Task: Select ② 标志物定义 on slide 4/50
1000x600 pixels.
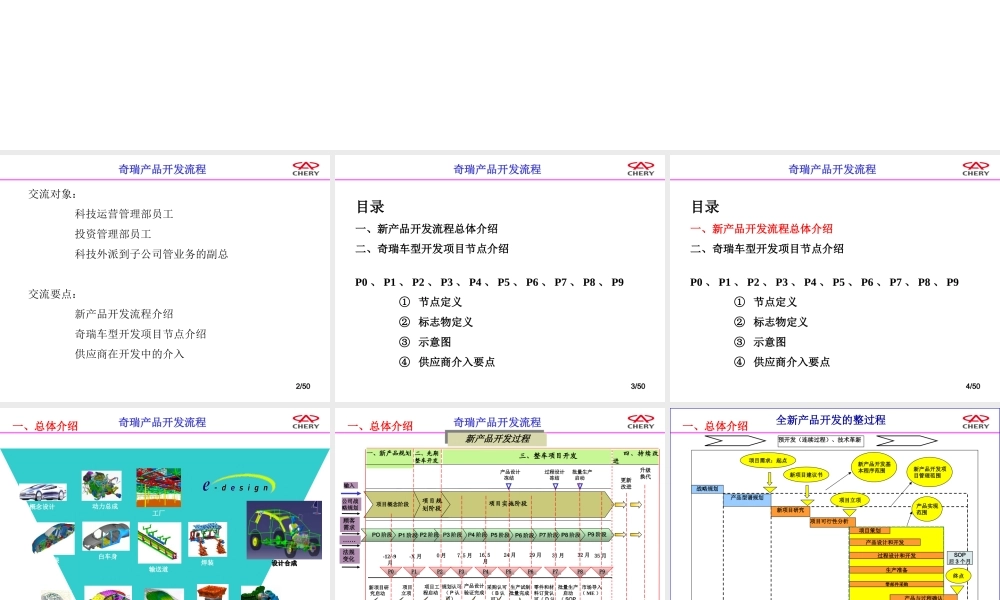Action: point(770,322)
